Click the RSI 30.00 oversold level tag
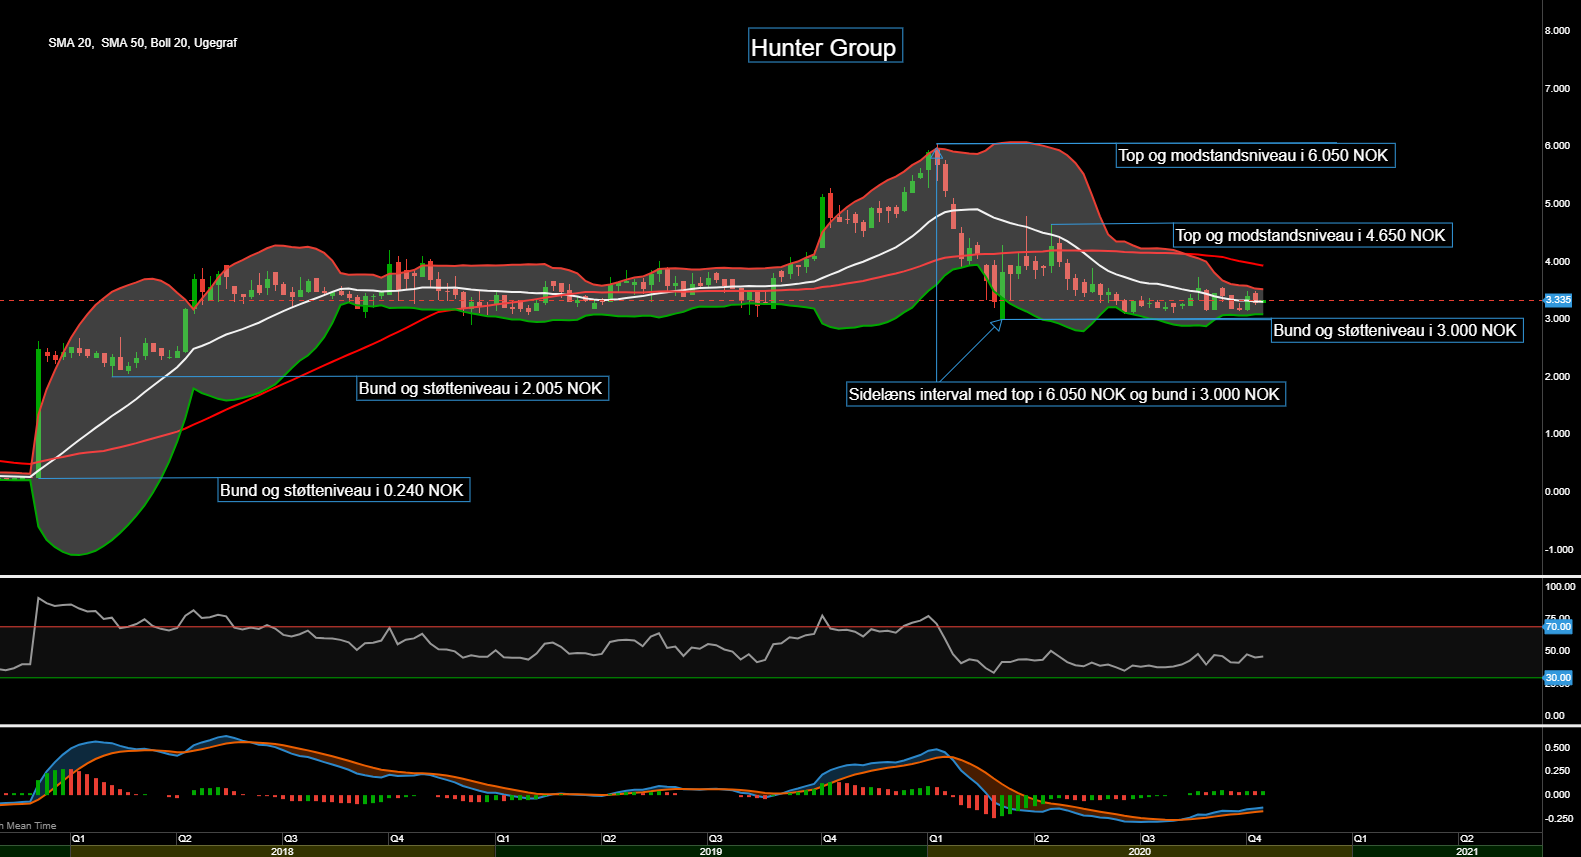Image resolution: width=1581 pixels, height=857 pixels. point(1558,678)
